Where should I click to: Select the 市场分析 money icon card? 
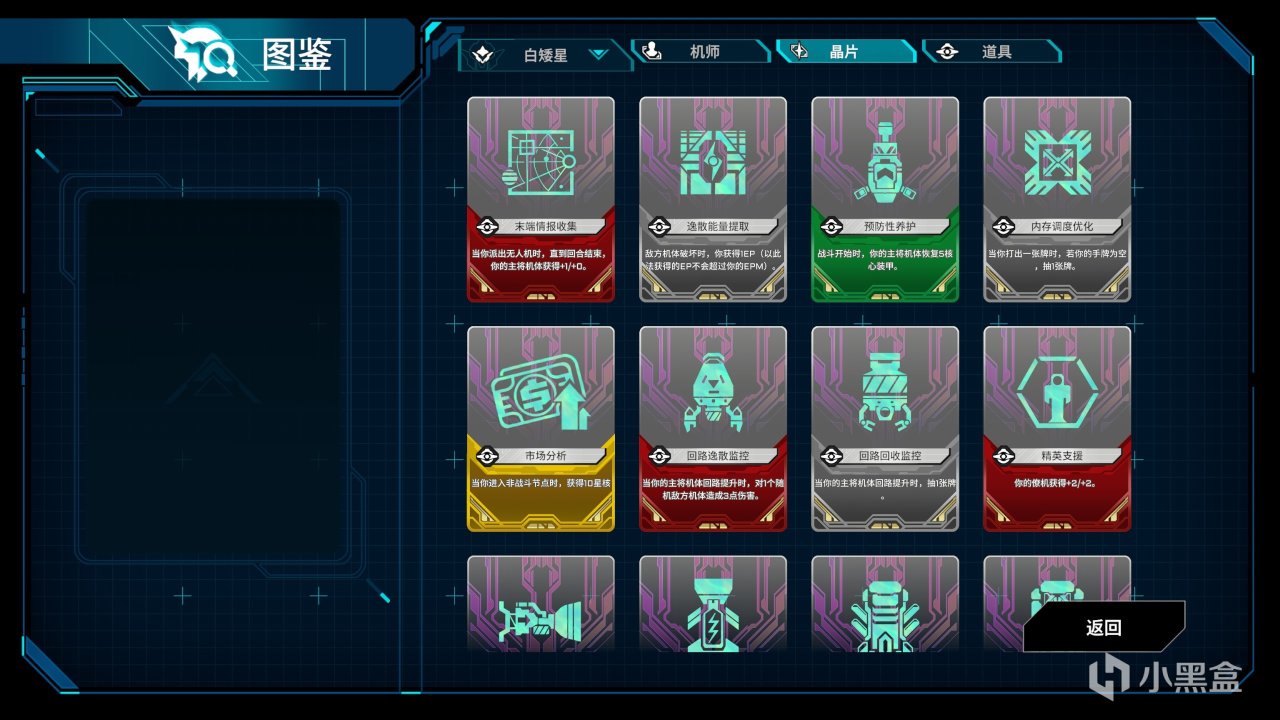click(541, 429)
